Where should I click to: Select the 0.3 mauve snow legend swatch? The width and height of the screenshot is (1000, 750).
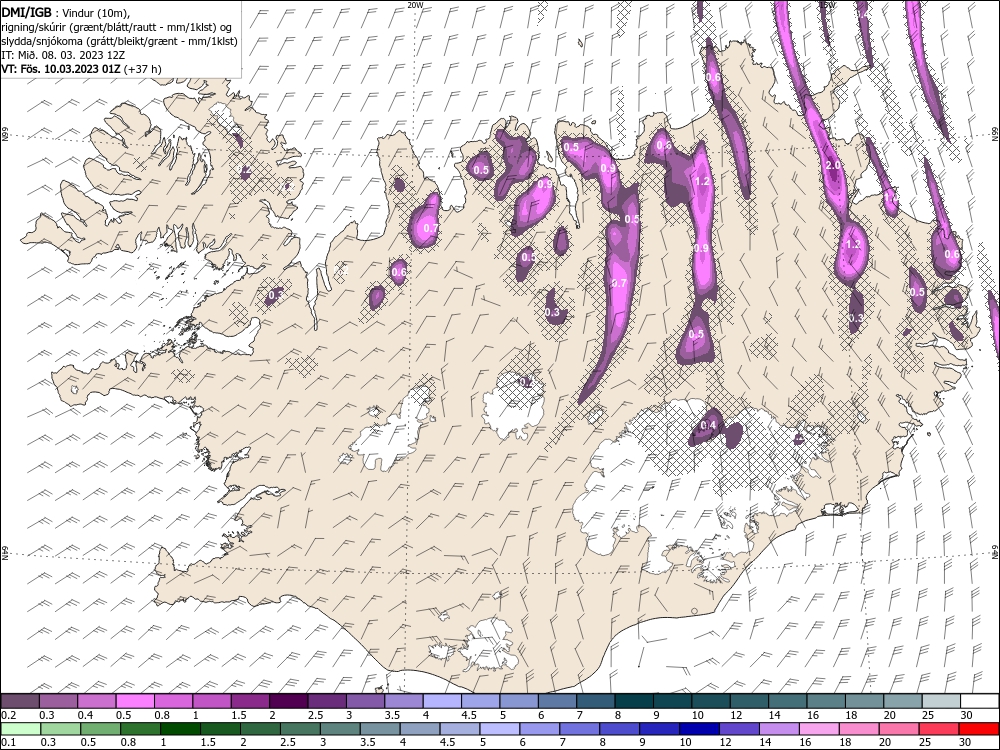coord(58,702)
